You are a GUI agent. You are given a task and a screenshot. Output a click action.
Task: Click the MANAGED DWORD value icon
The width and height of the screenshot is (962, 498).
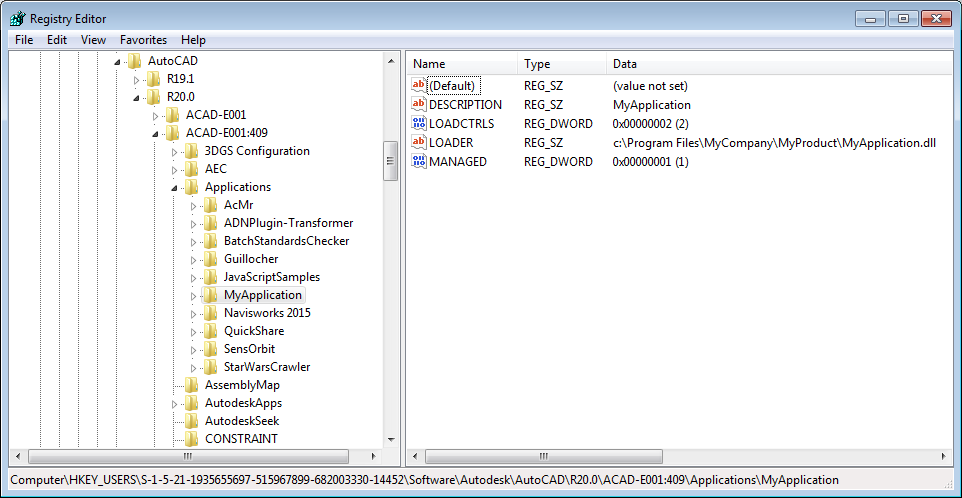pos(419,161)
